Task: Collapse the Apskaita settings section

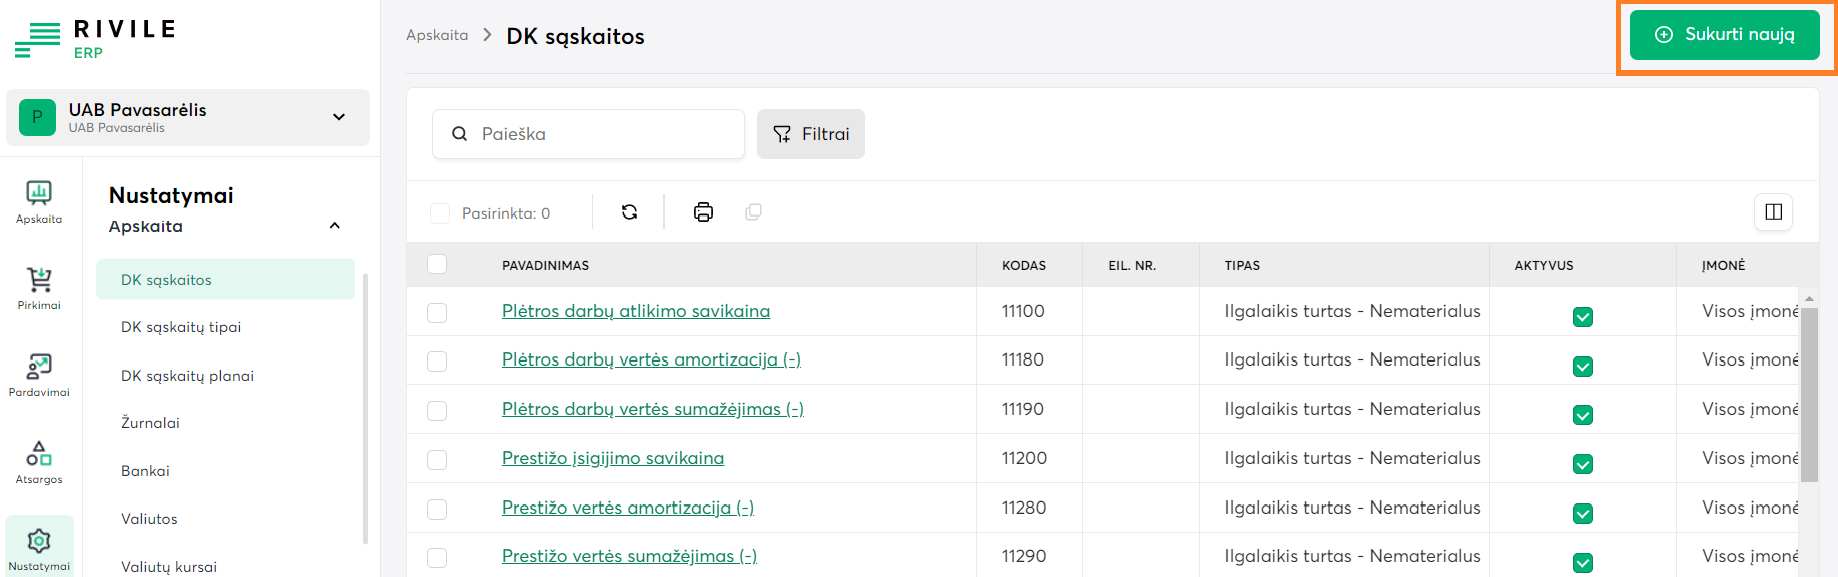Action: pyautogui.click(x=335, y=226)
